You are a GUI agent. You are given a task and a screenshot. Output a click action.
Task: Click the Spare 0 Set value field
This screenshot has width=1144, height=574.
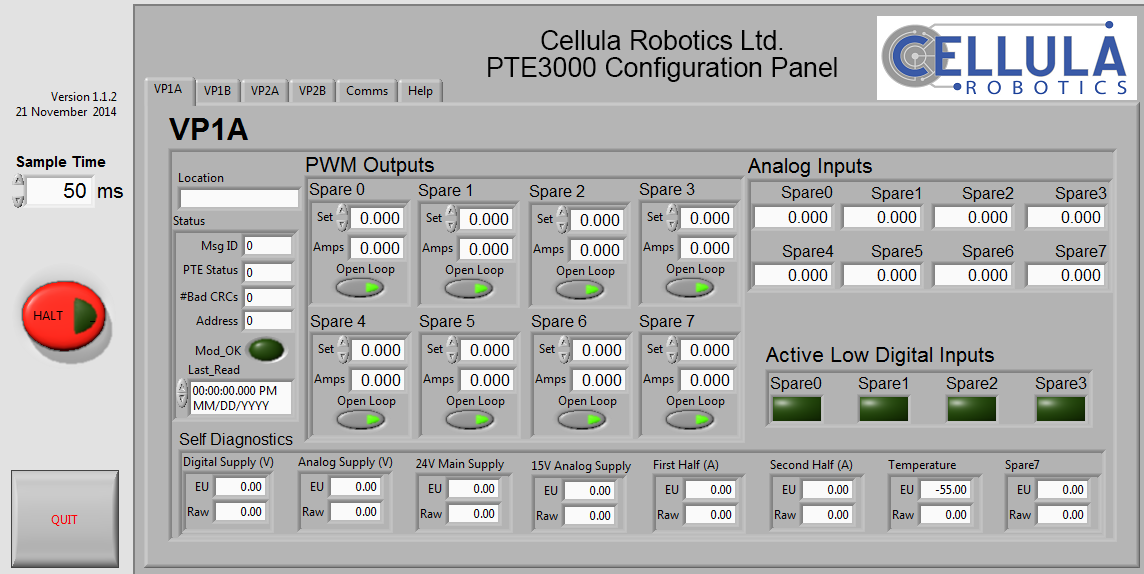[x=378, y=218]
